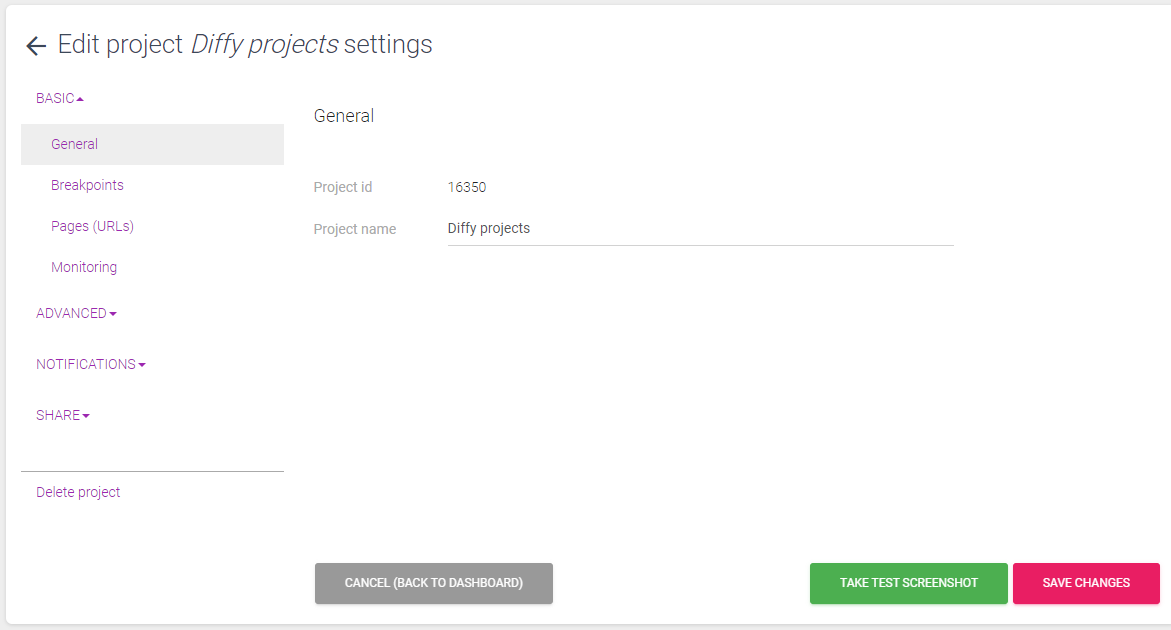Click the Save Changes button

(1086, 583)
